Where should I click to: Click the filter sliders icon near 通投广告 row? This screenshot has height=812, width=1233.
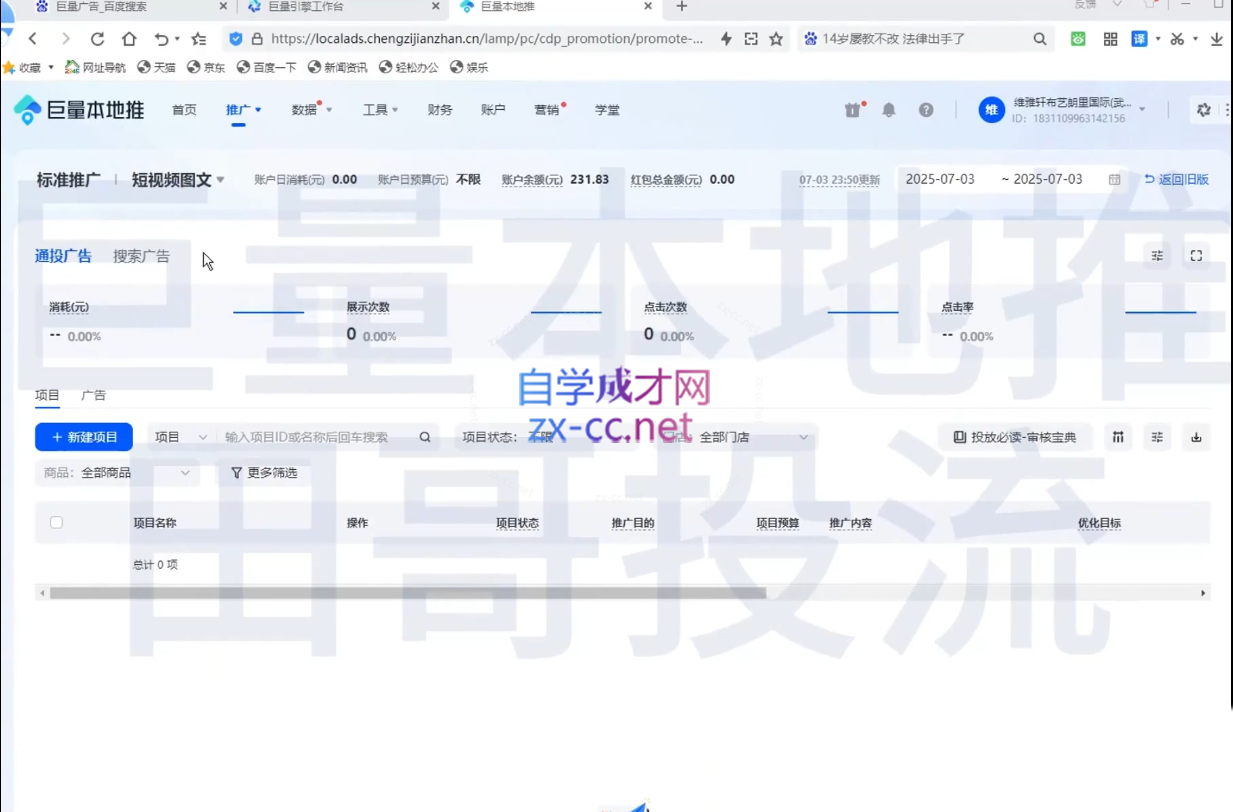pyautogui.click(x=1157, y=256)
